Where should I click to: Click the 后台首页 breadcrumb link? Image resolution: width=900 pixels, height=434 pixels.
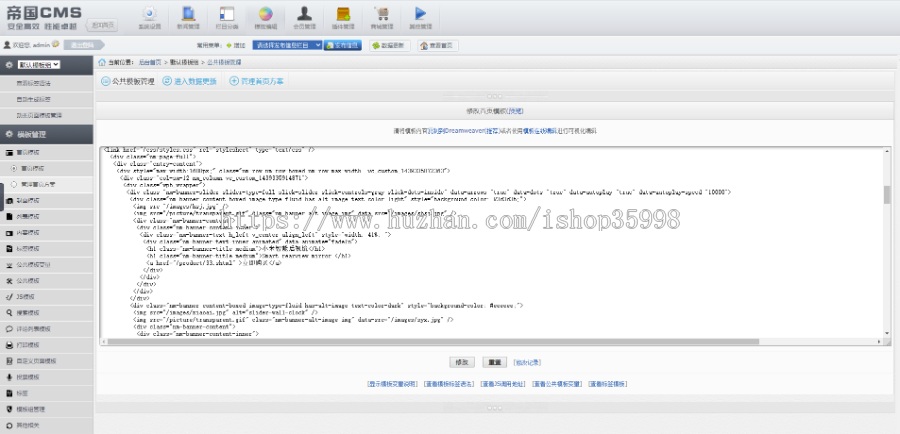(150, 62)
